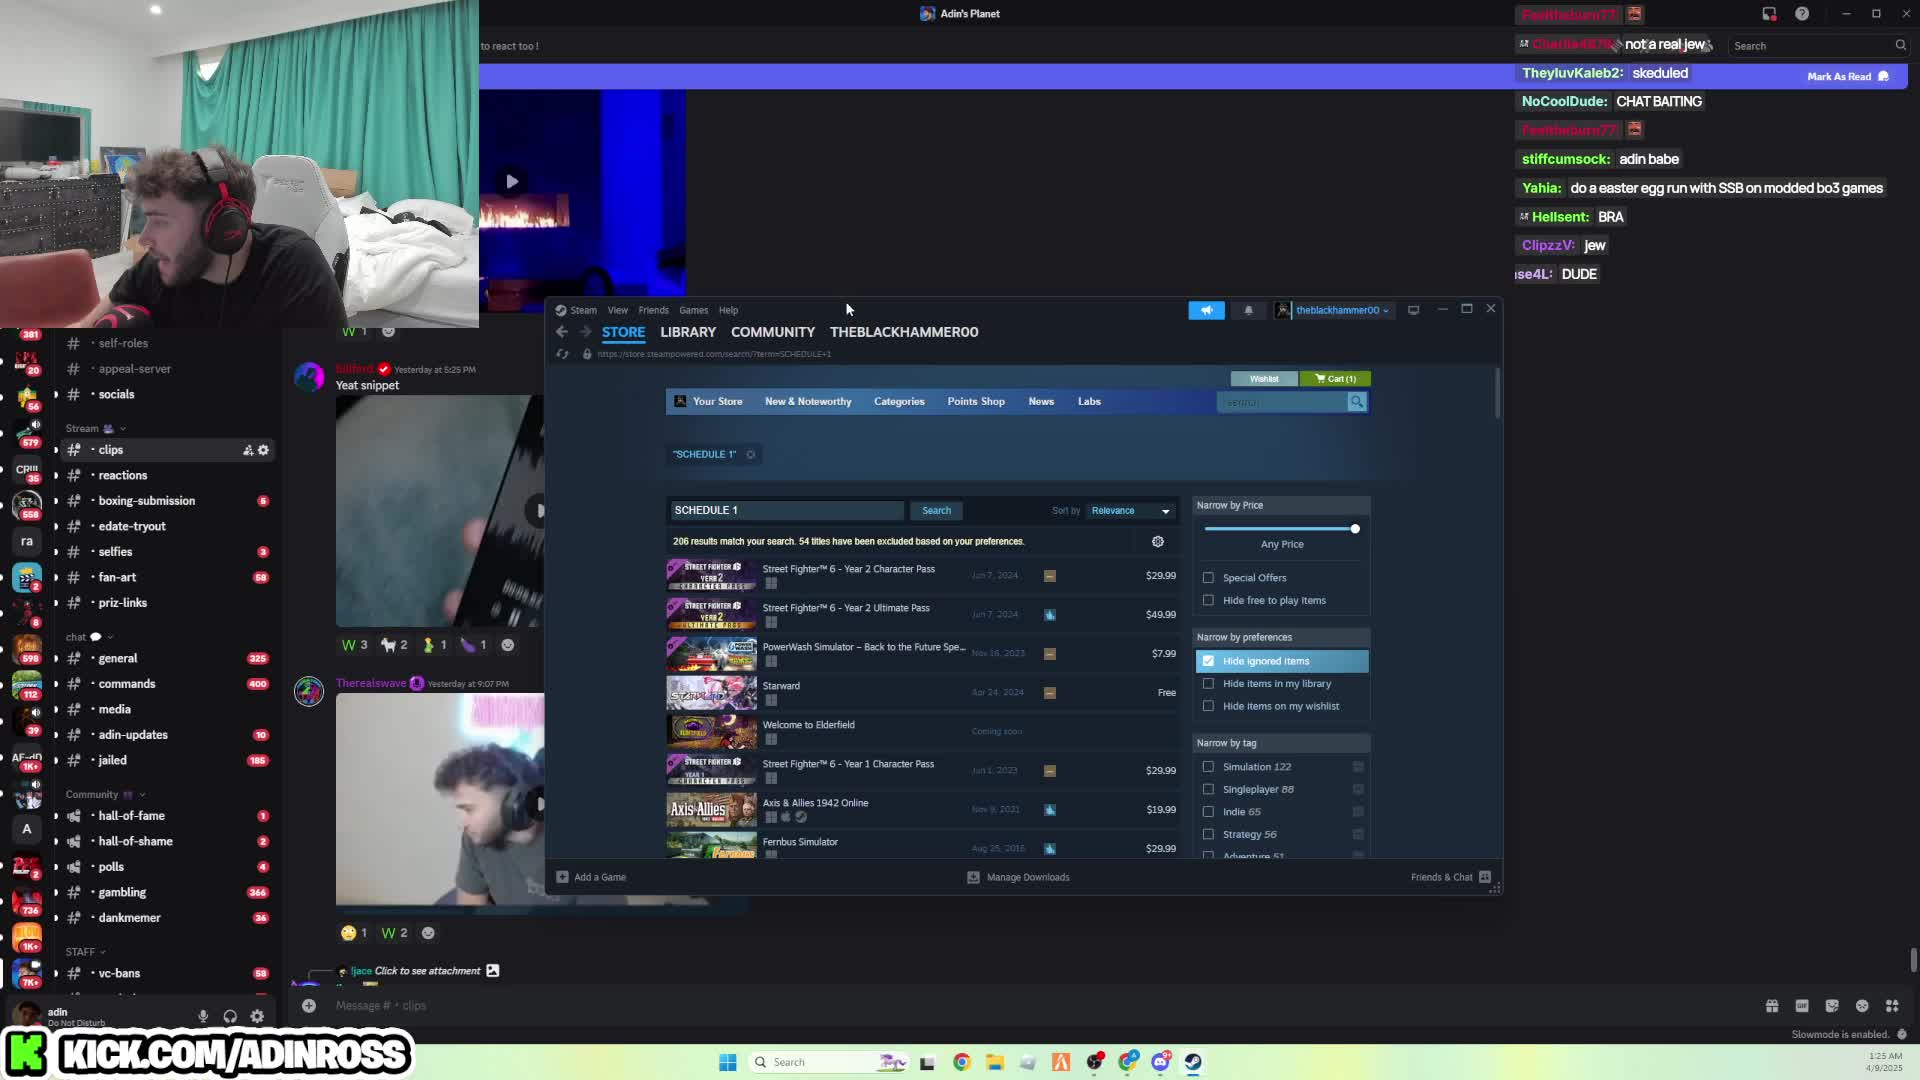Click Mark As Read in Discord
This screenshot has width=1920, height=1080.
[1847, 77]
